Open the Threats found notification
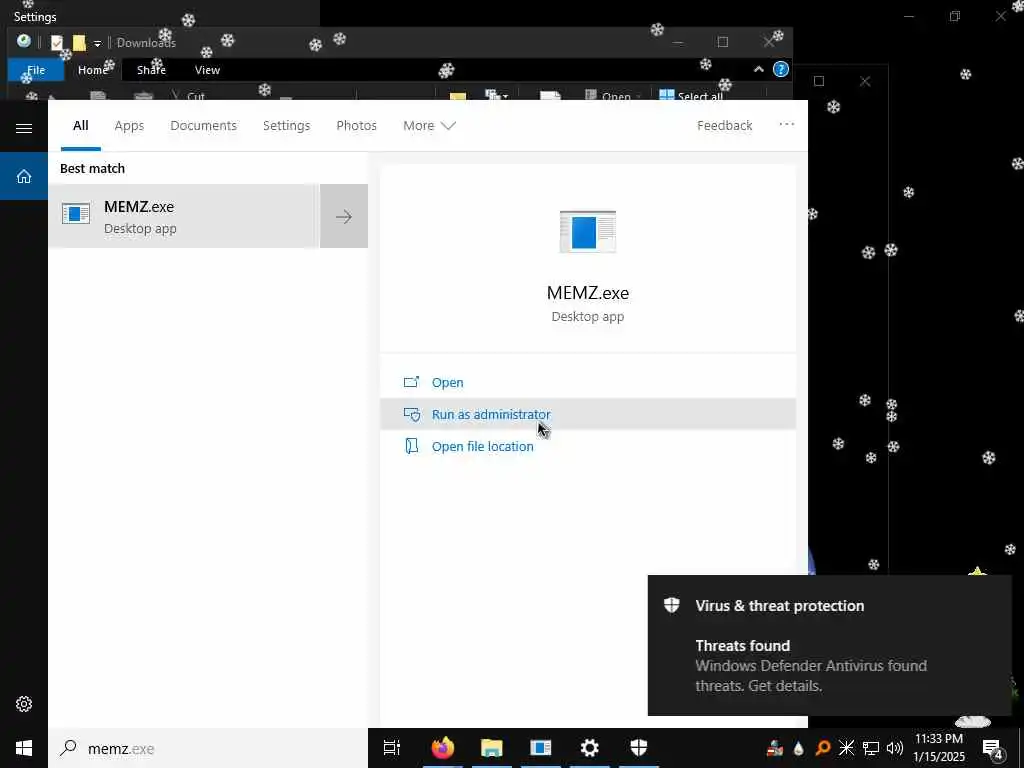1024x768 pixels. coord(829,645)
